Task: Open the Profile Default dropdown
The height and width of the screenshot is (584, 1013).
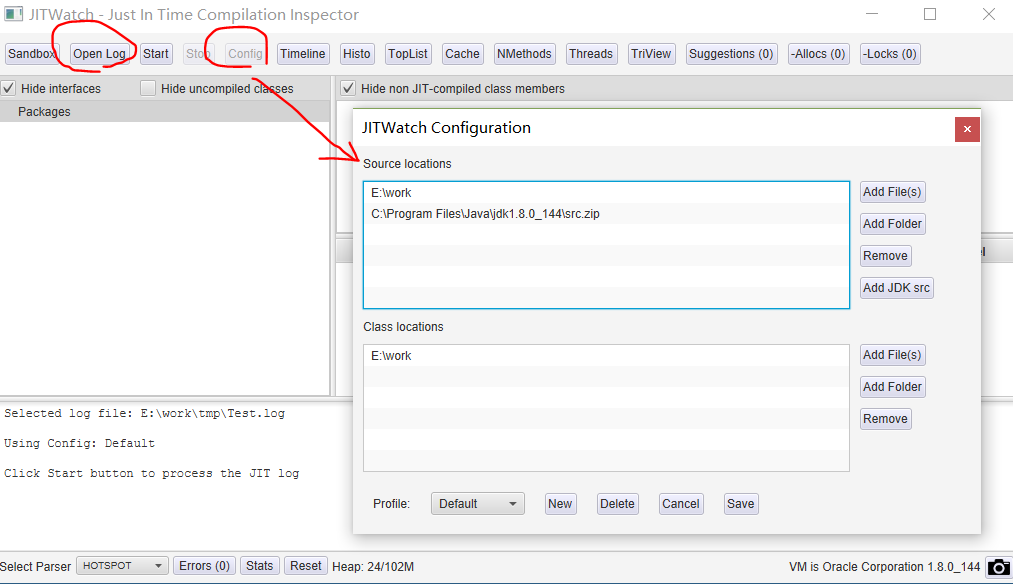Action: click(477, 504)
